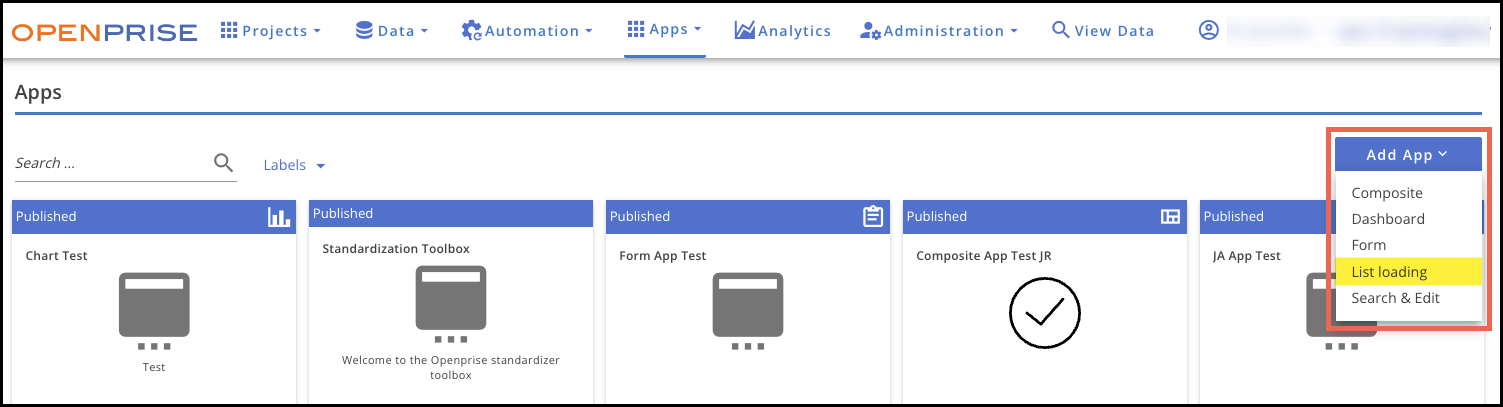The image size is (1503, 407).
Task: Expand the Automation menu
Action: click(x=527, y=31)
